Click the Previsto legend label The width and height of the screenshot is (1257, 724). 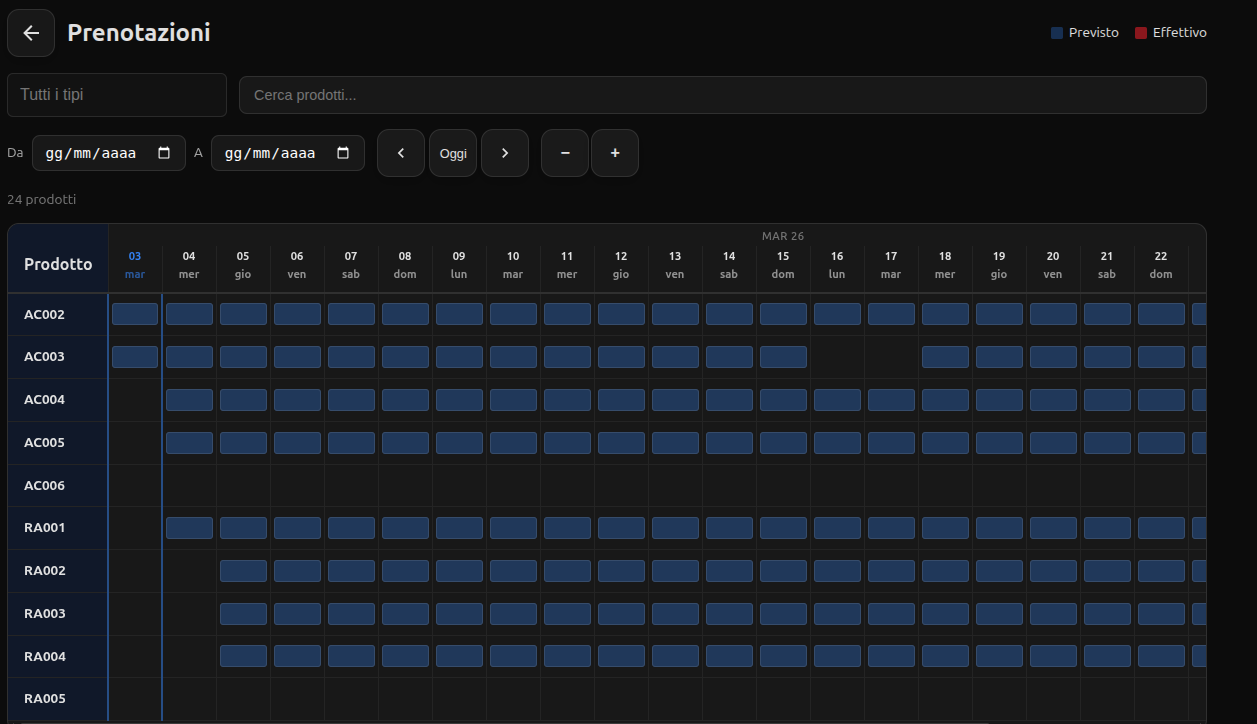point(1094,33)
